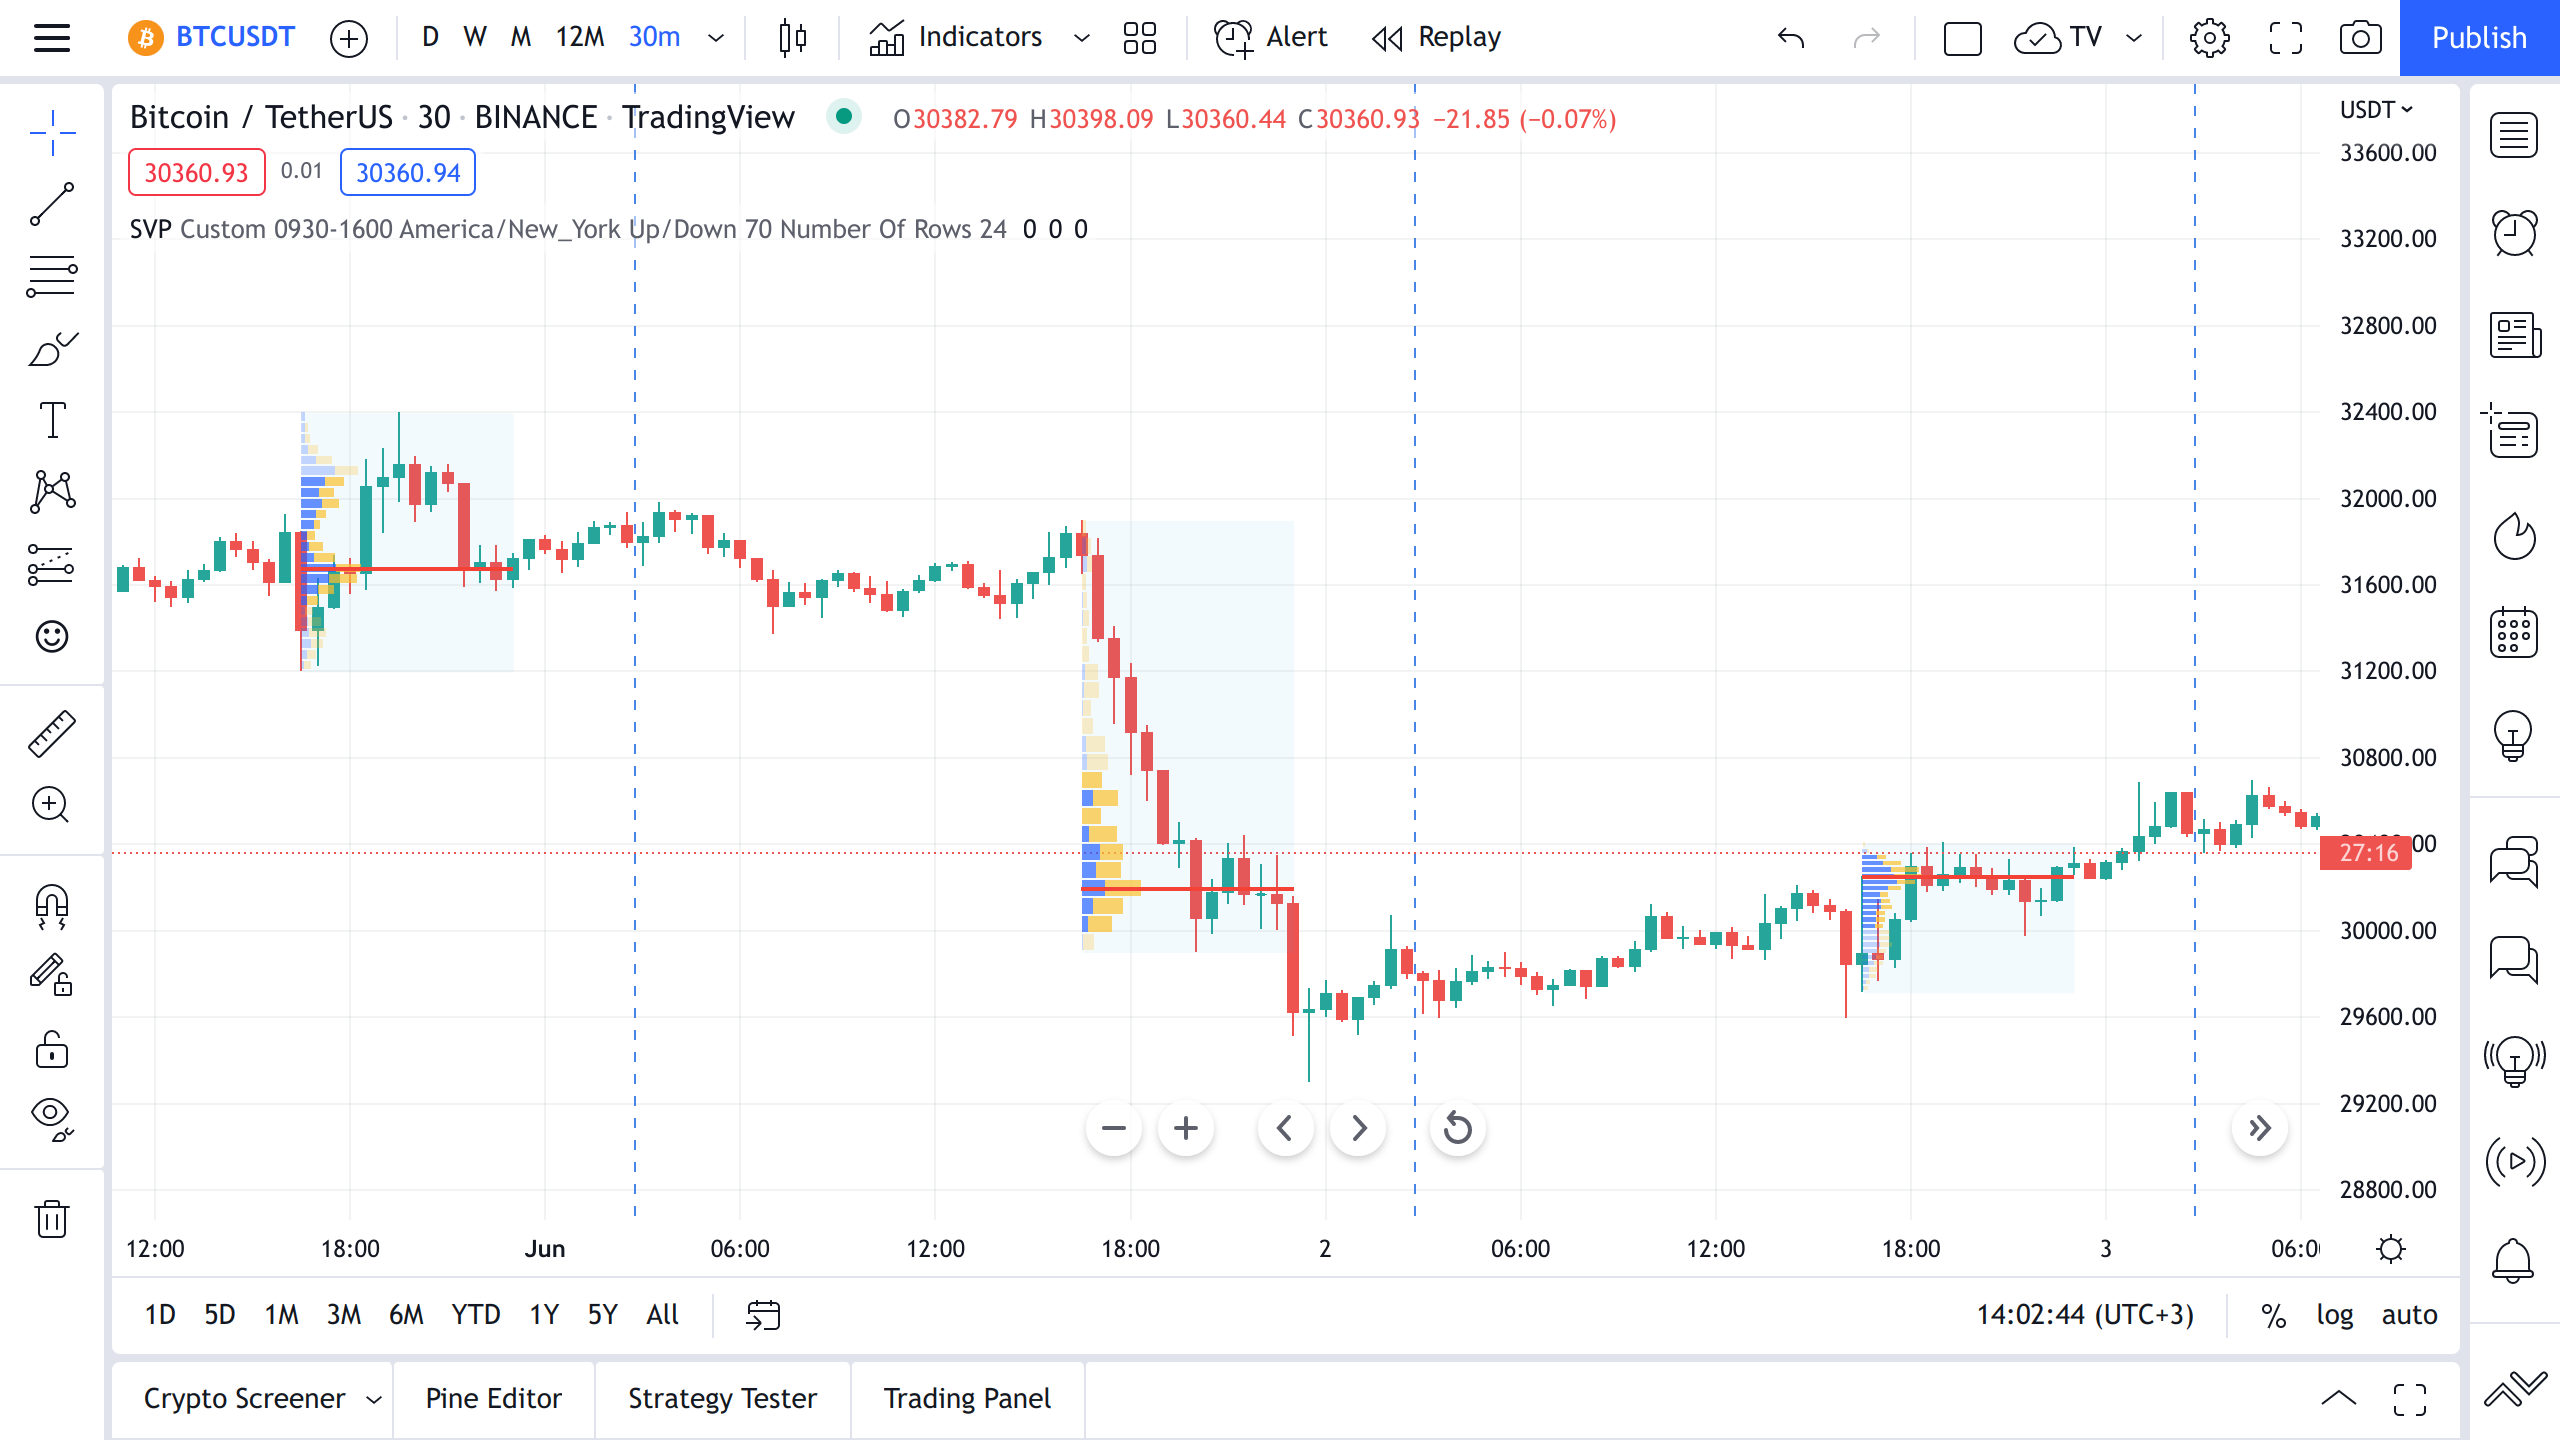Select the Text annotation tool

51,420
